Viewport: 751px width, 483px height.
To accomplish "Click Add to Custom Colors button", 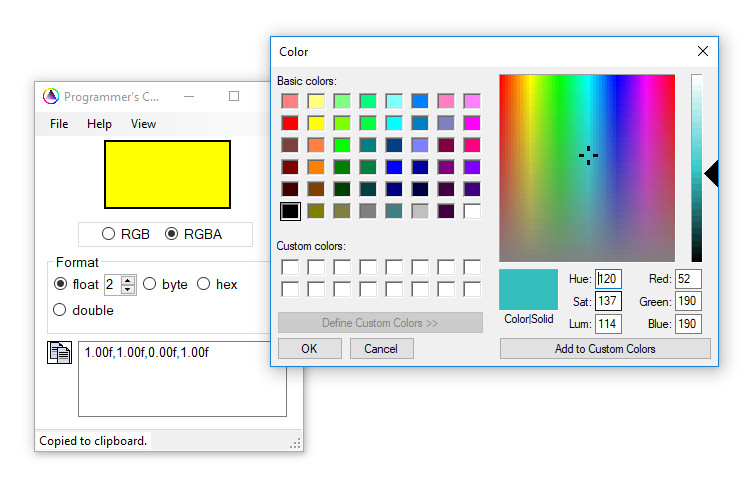I will pos(605,348).
